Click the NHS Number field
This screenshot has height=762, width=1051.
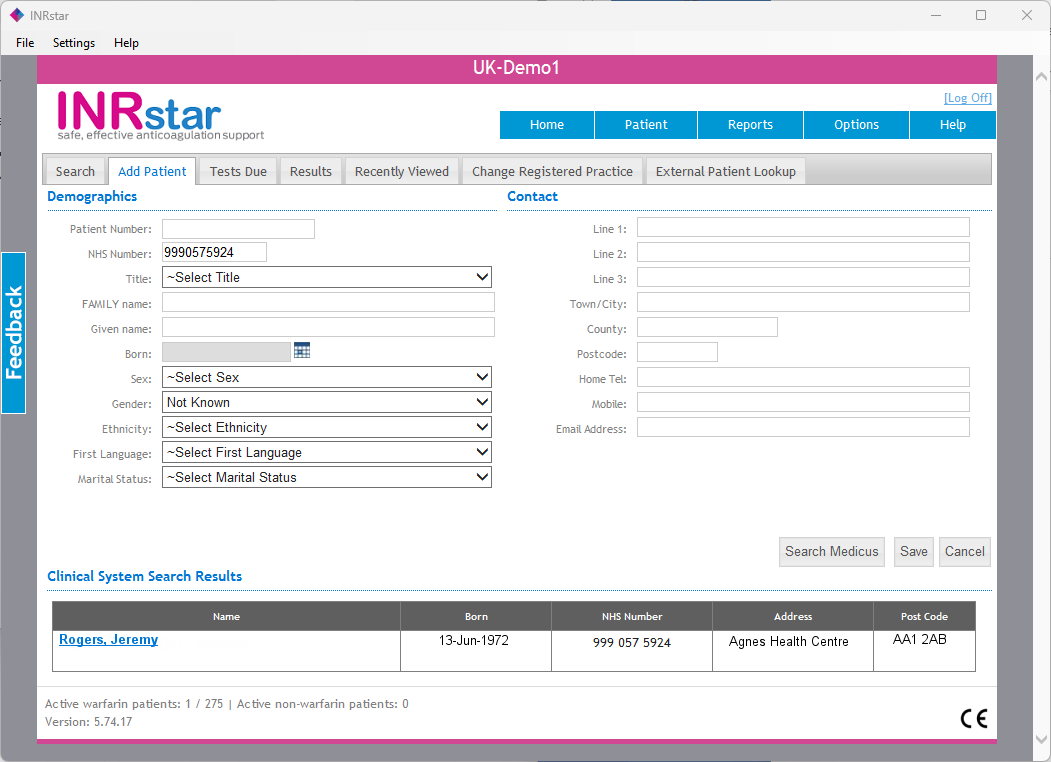coord(214,252)
